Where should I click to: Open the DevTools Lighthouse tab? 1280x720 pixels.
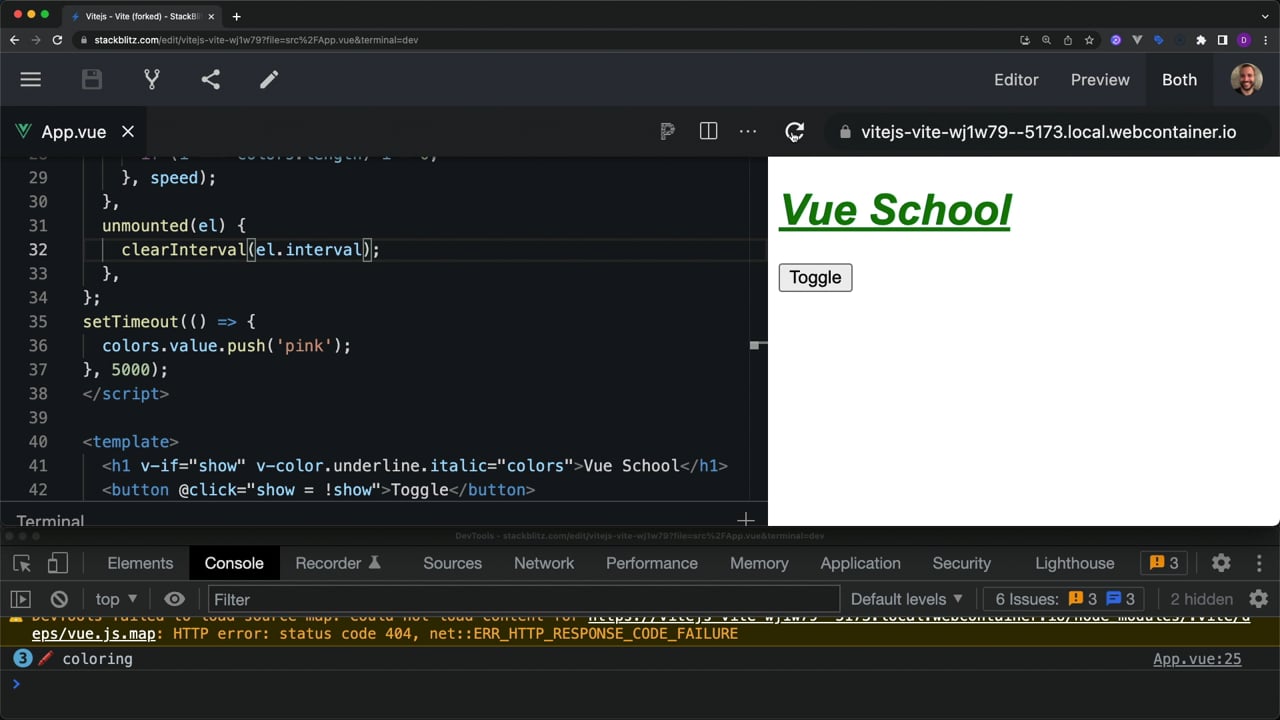pos(1074,563)
